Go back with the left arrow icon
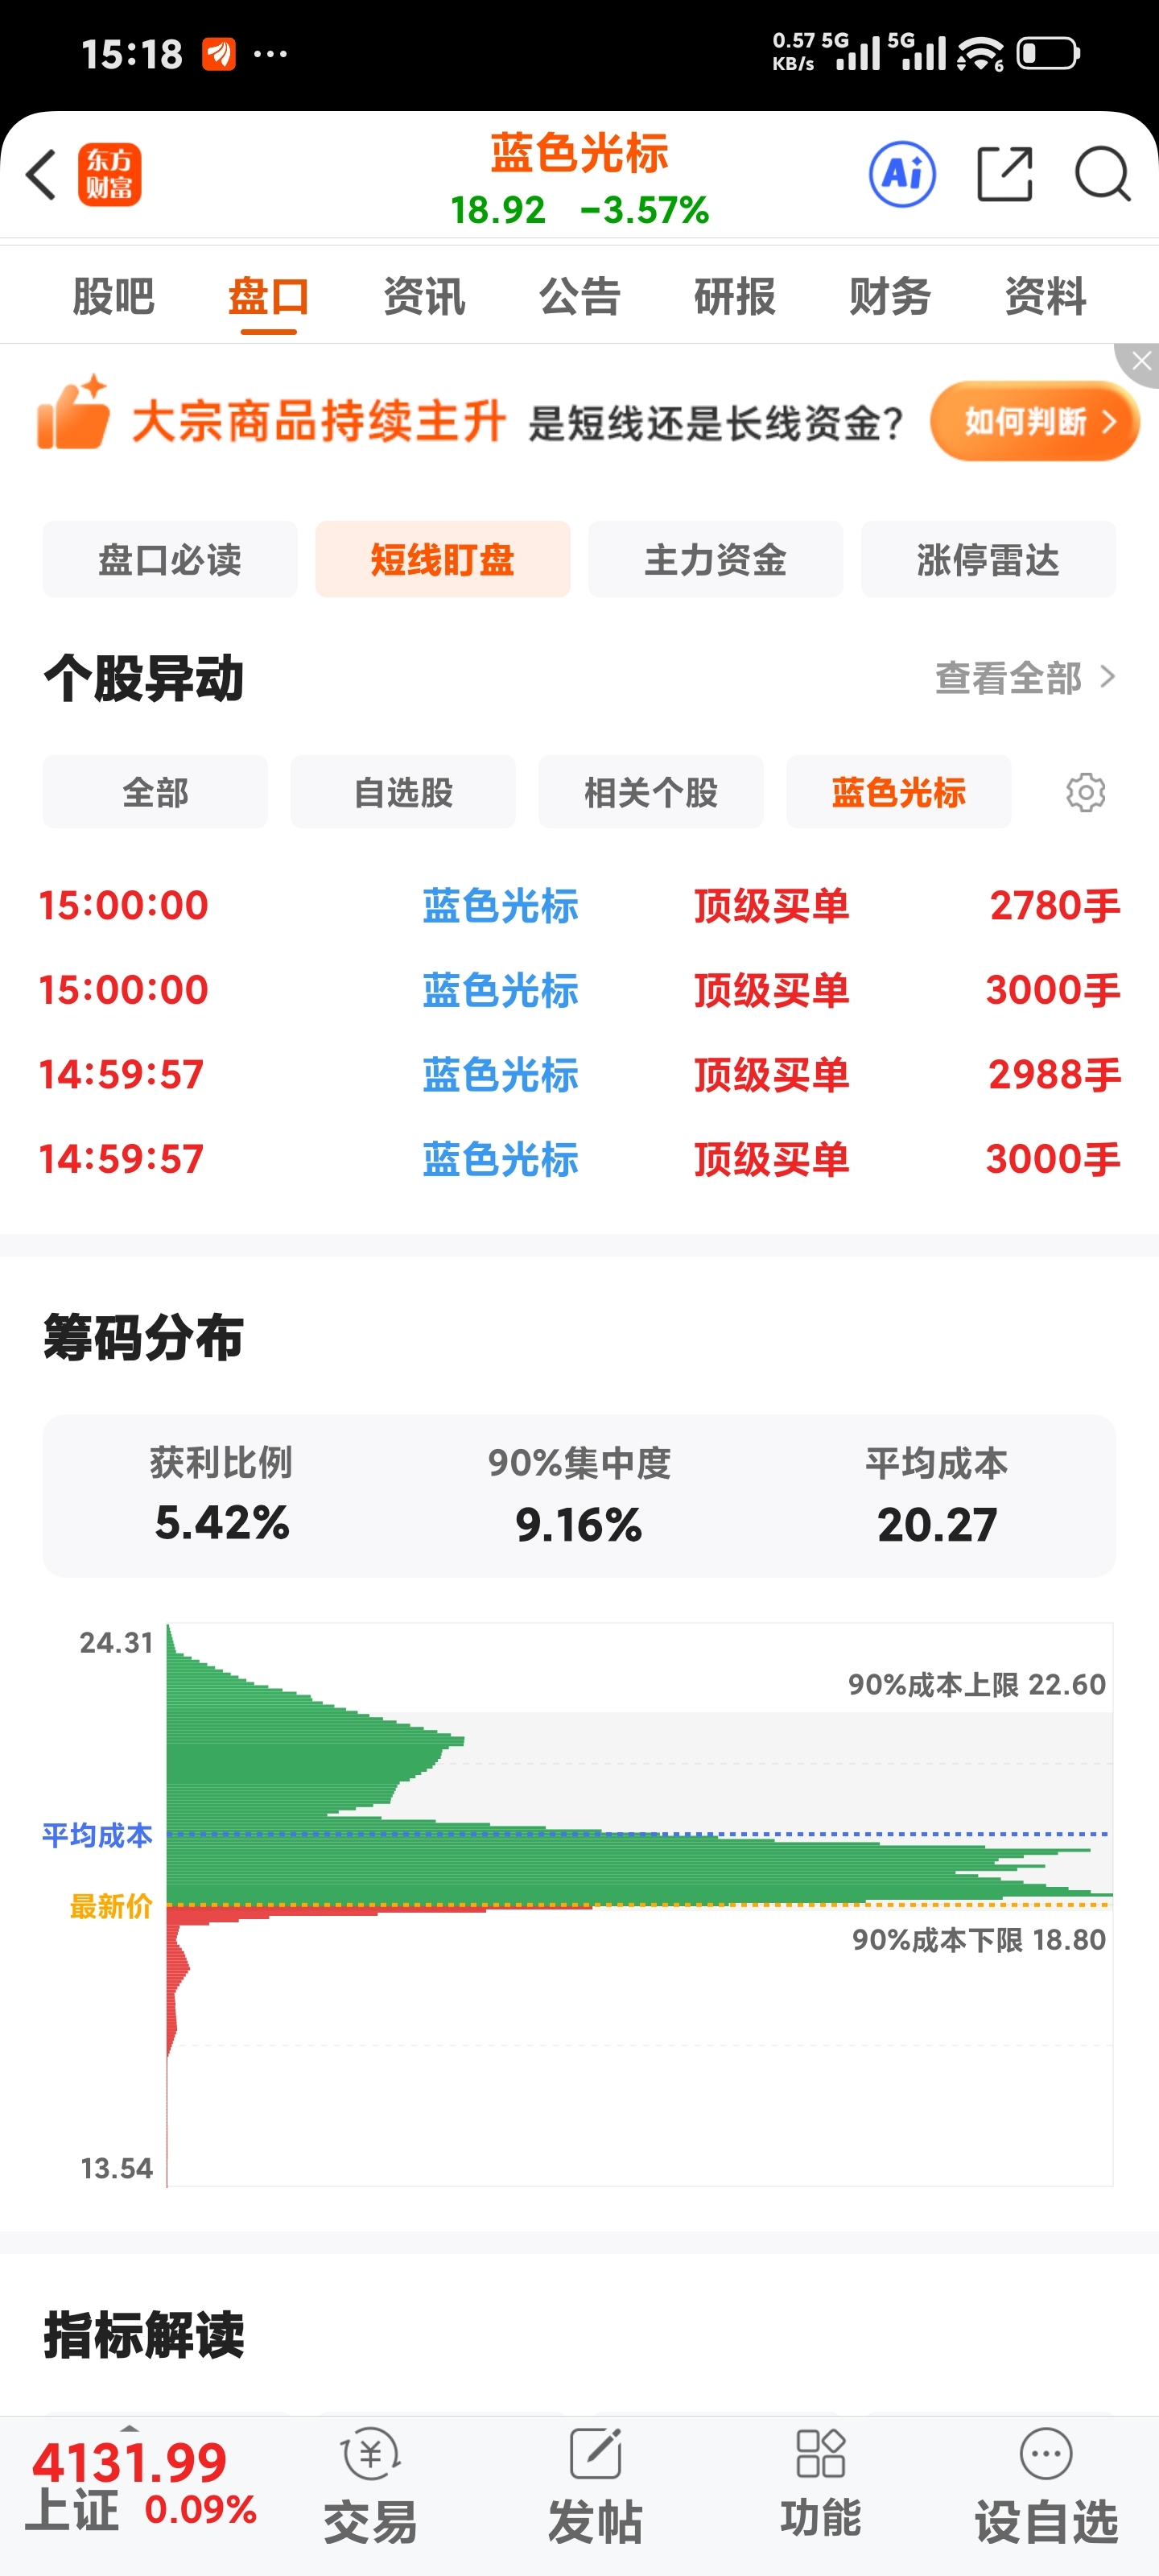The image size is (1159, 2576). tap(41, 174)
